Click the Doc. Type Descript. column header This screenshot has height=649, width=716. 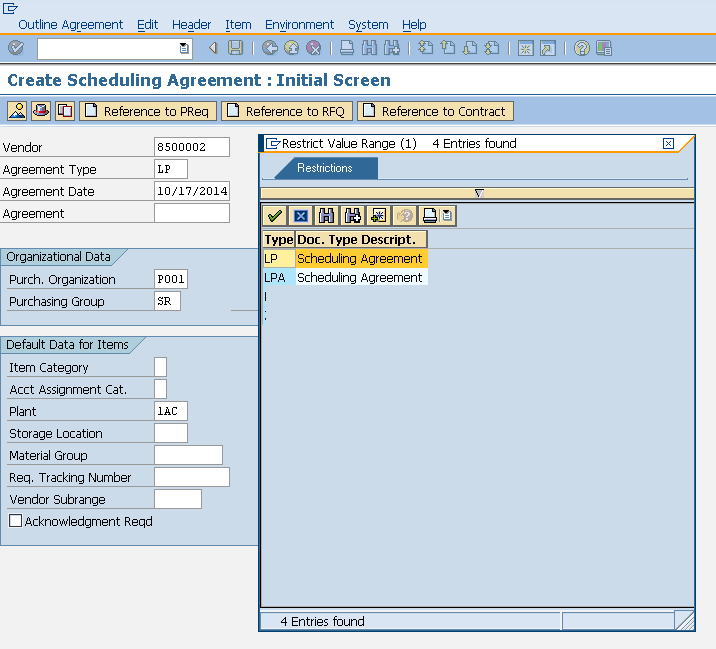[x=361, y=239]
